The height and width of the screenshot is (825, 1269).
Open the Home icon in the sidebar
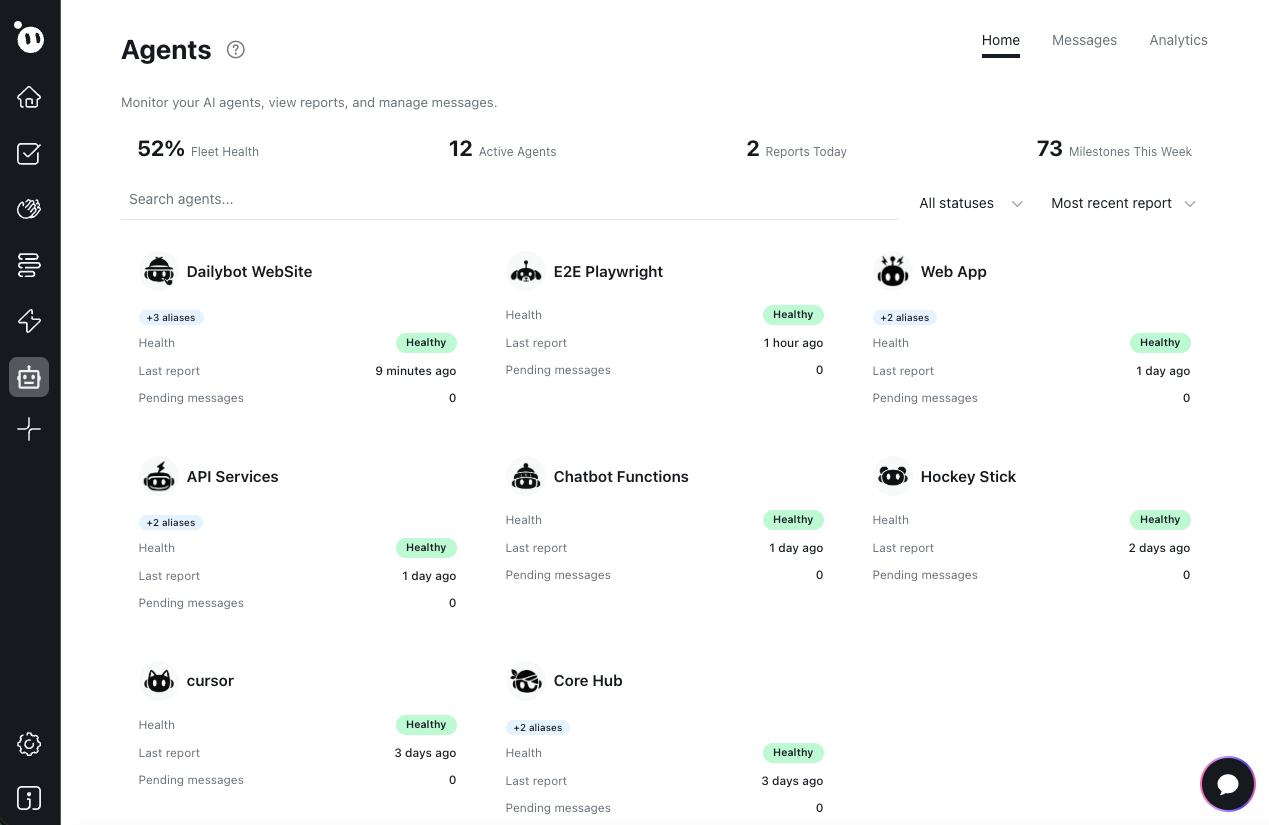(x=29, y=97)
